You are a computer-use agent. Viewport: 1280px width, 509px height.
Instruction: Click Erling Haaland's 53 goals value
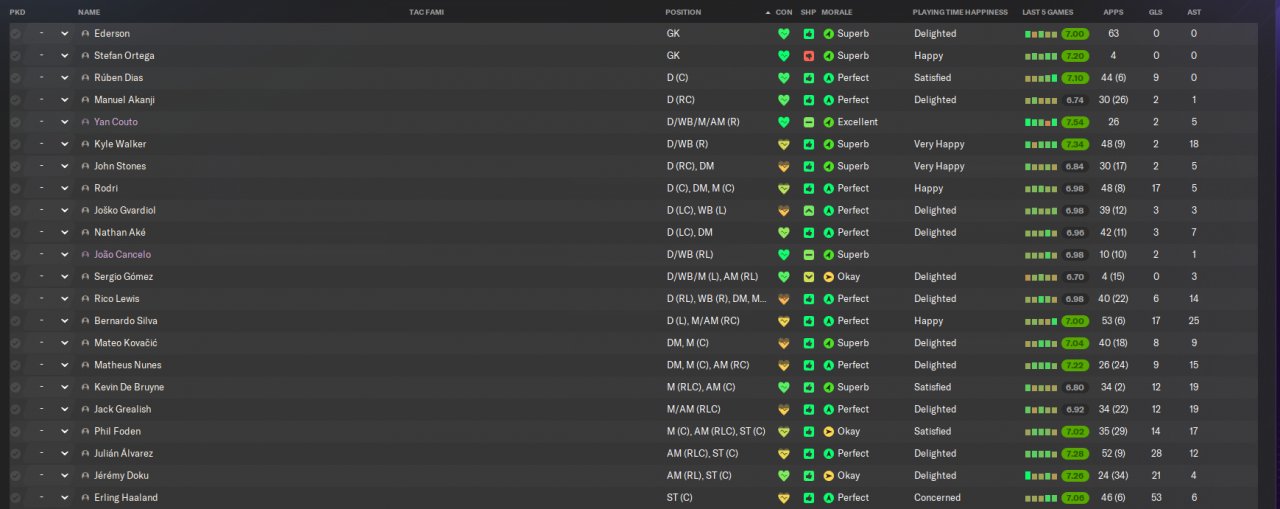[1156, 497]
